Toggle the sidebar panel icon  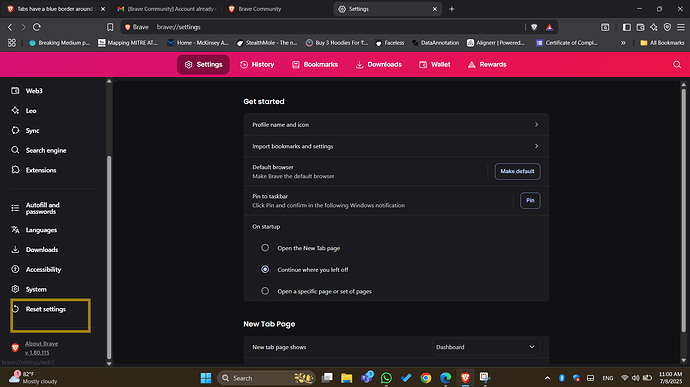coord(627,27)
